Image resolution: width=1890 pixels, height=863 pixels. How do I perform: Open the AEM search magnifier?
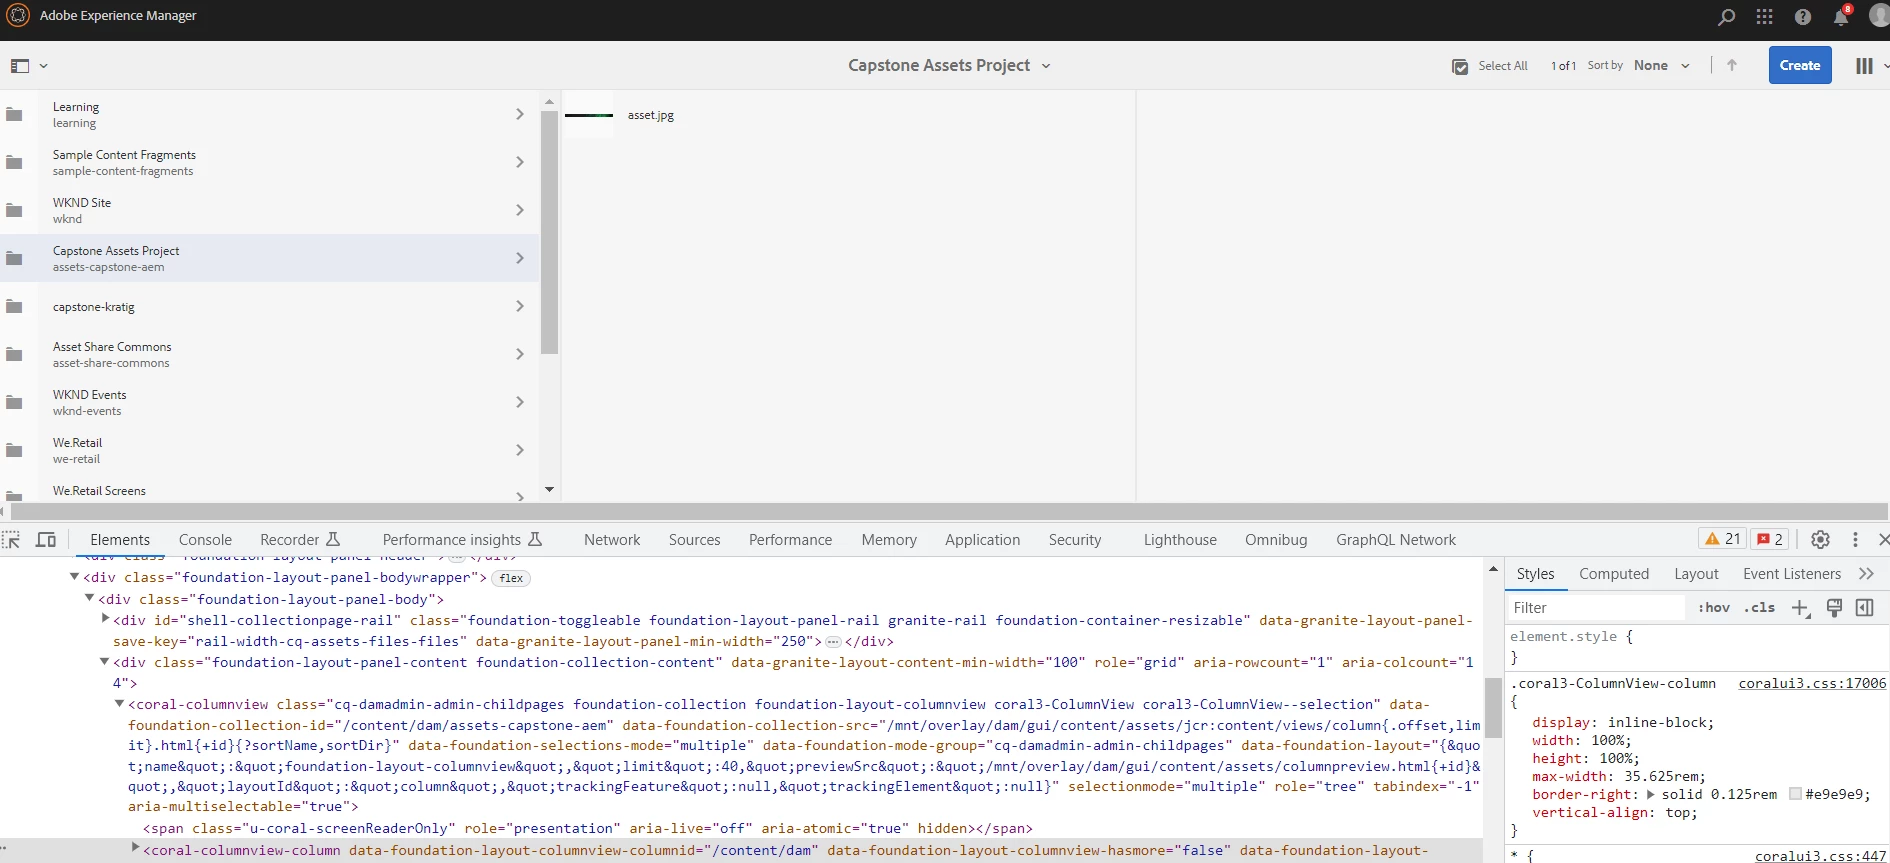pos(1726,16)
